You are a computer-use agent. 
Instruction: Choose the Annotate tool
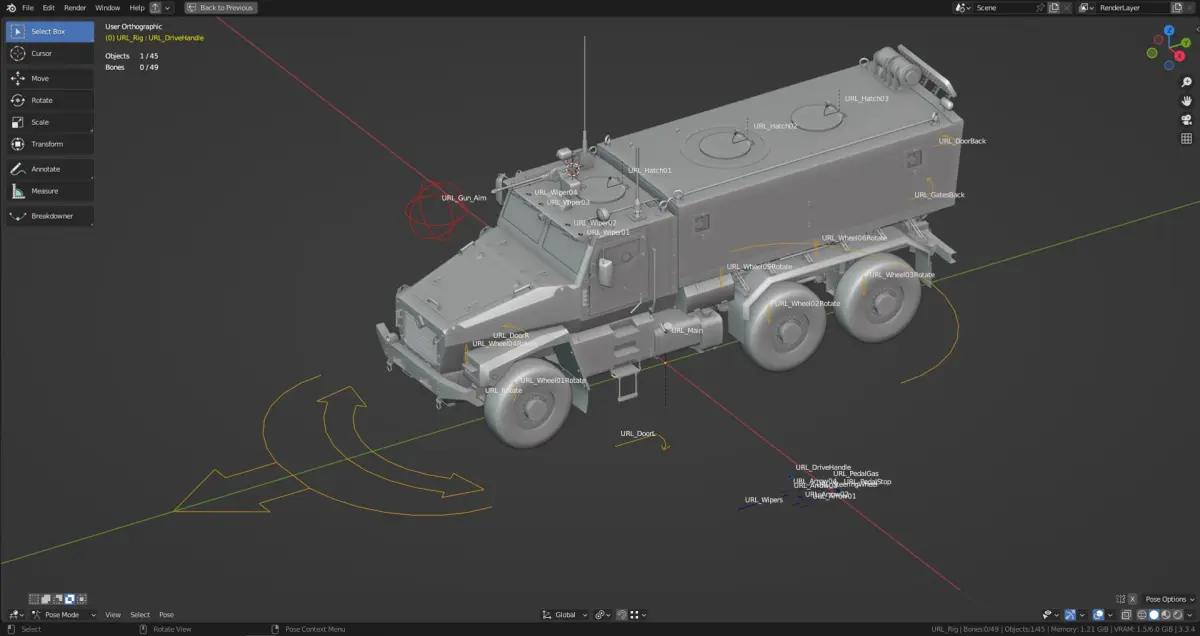point(50,169)
